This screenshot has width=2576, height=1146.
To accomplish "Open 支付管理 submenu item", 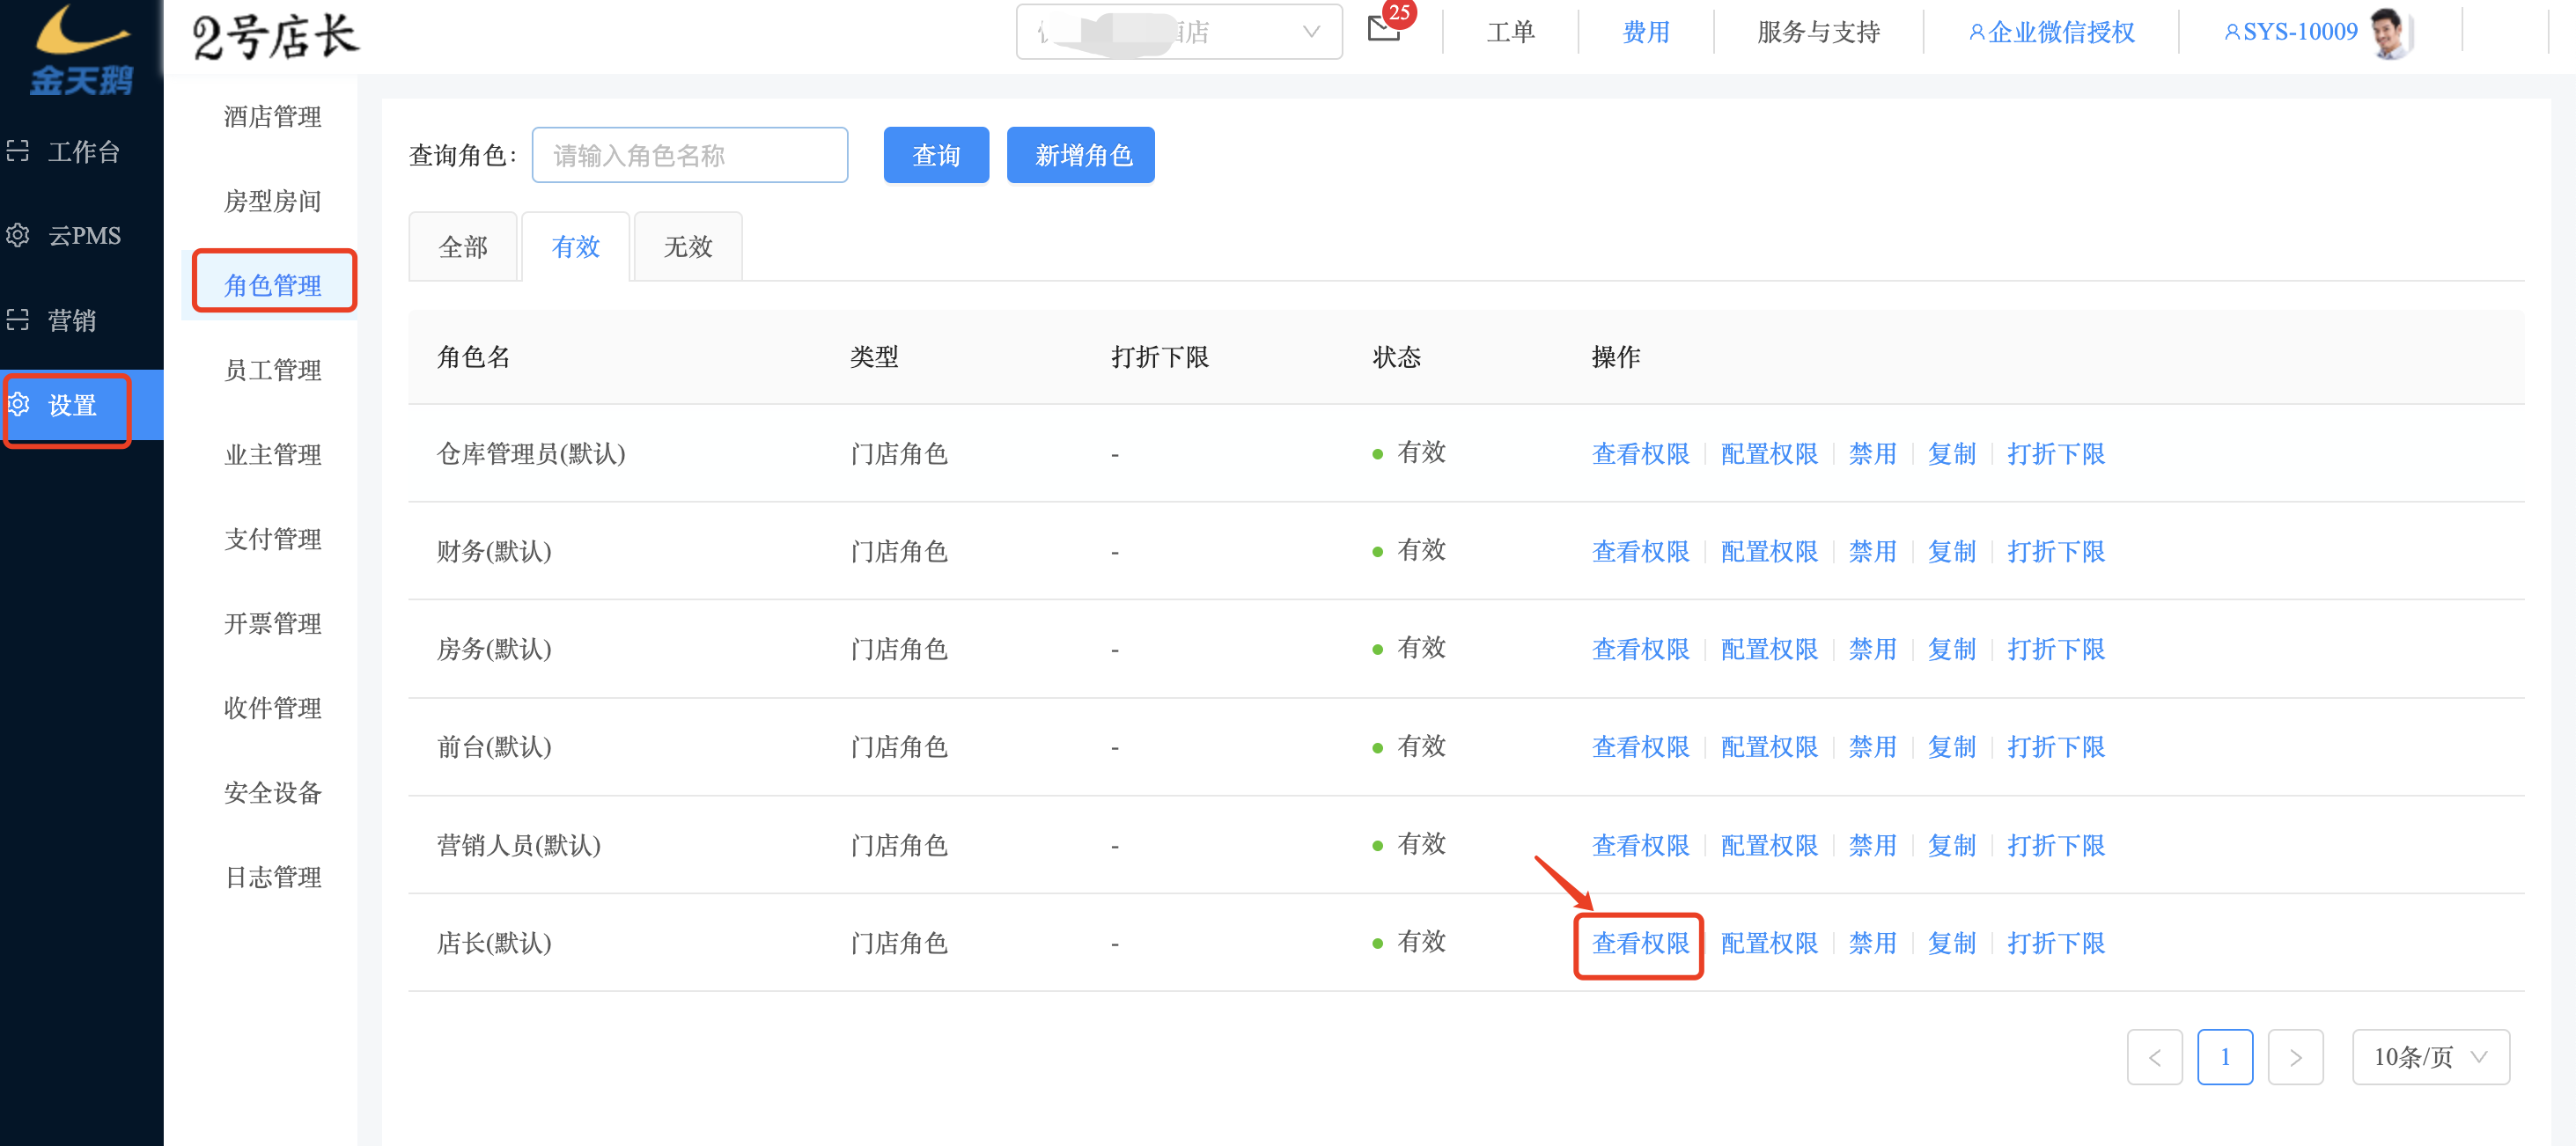I will (x=272, y=539).
